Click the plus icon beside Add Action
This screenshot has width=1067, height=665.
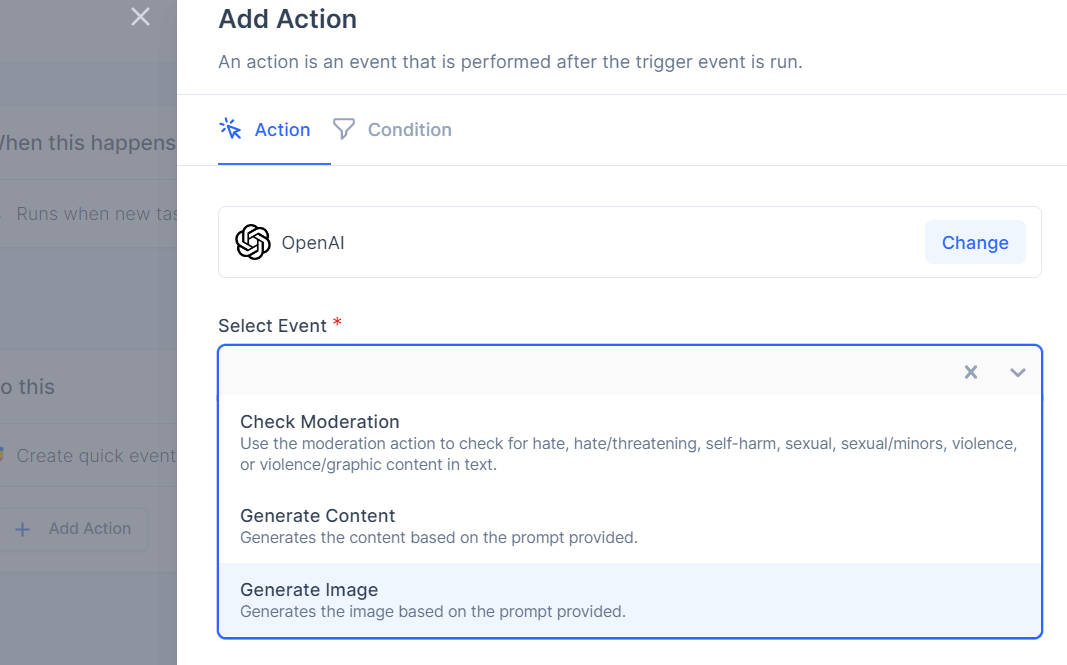(x=22, y=530)
